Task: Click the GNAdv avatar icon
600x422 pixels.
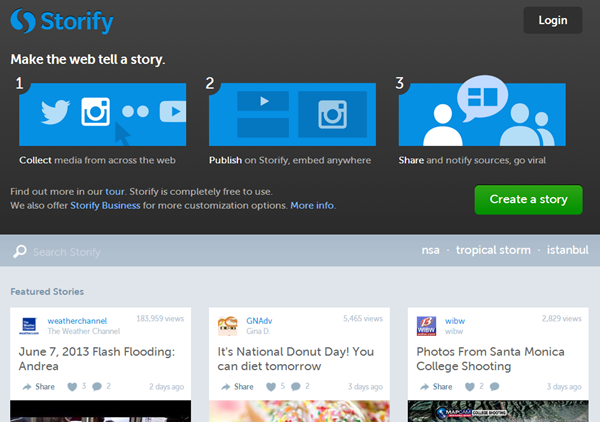Action: [x=228, y=326]
